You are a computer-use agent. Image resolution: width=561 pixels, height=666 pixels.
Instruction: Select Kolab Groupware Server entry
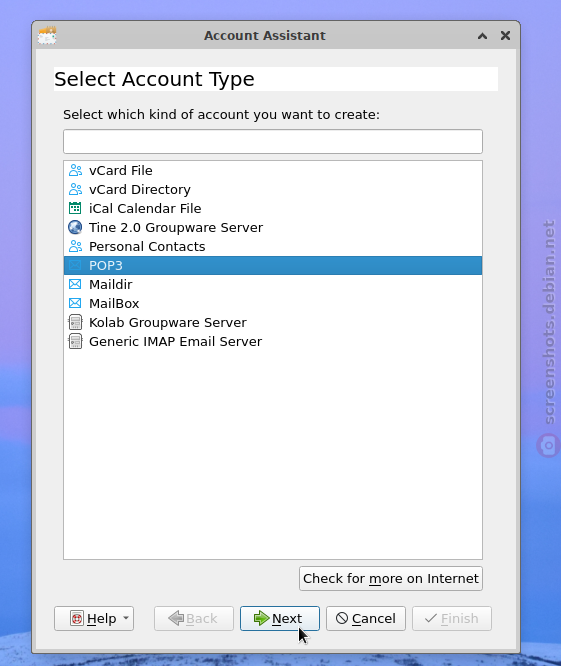tap(273, 322)
